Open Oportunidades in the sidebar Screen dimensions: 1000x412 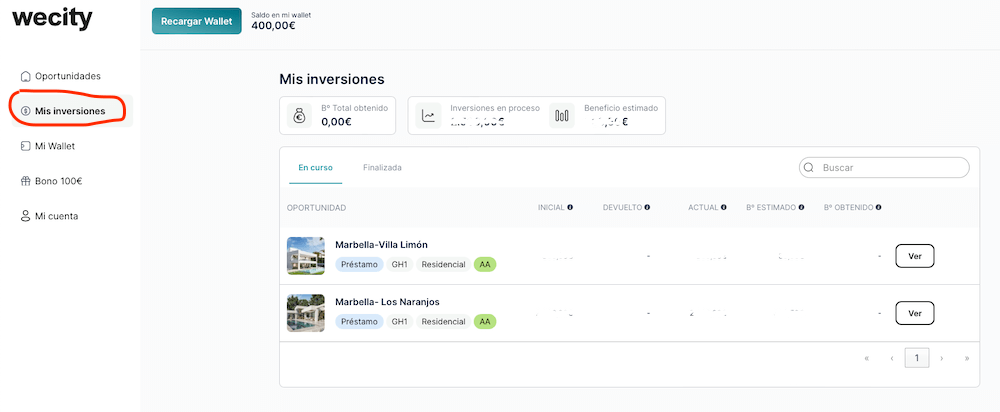[x=61, y=76]
